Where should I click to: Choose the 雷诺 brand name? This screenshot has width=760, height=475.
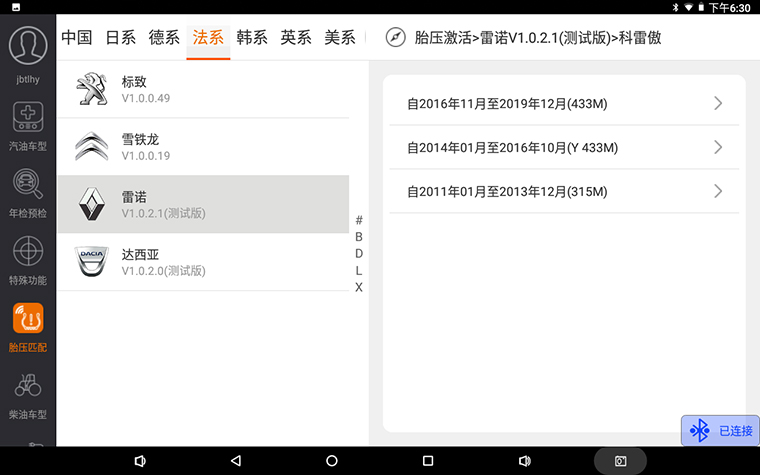tap(134, 197)
